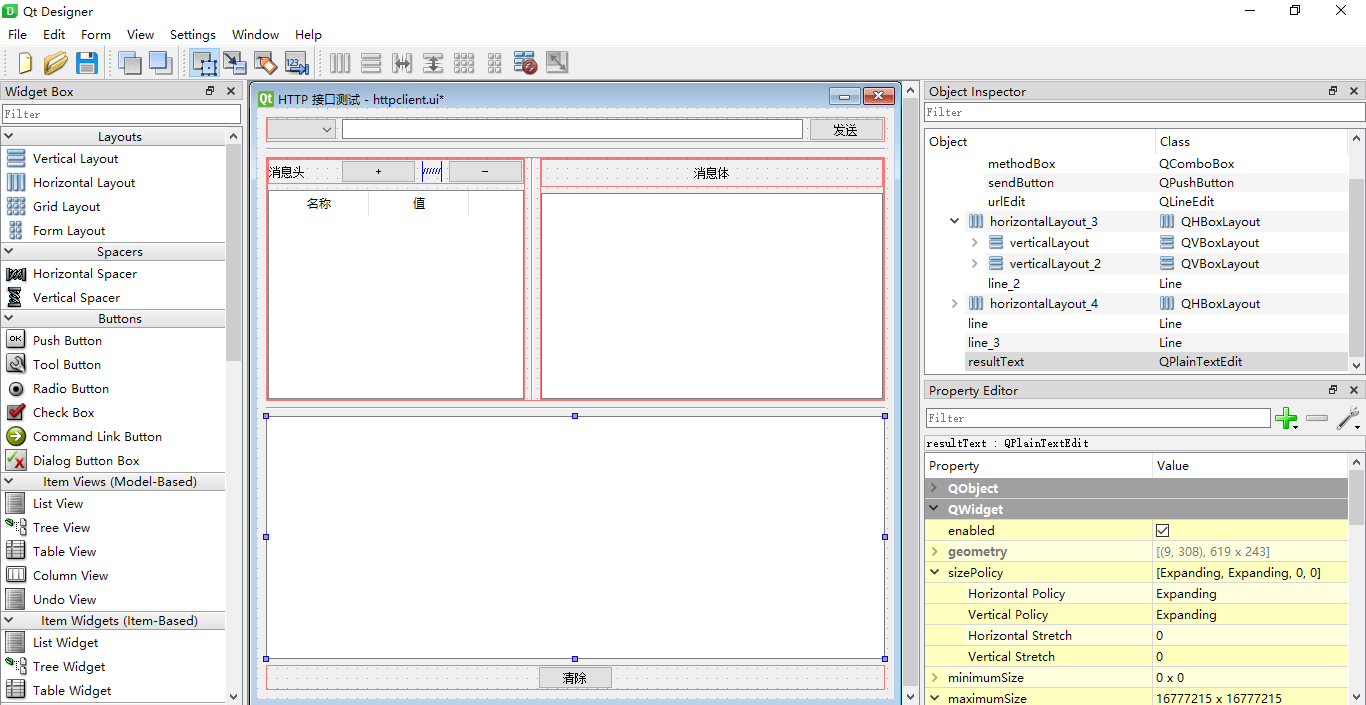This screenshot has height=705, width=1366.
Task: Select Radio Button in Widget Box
Action: click(70, 389)
